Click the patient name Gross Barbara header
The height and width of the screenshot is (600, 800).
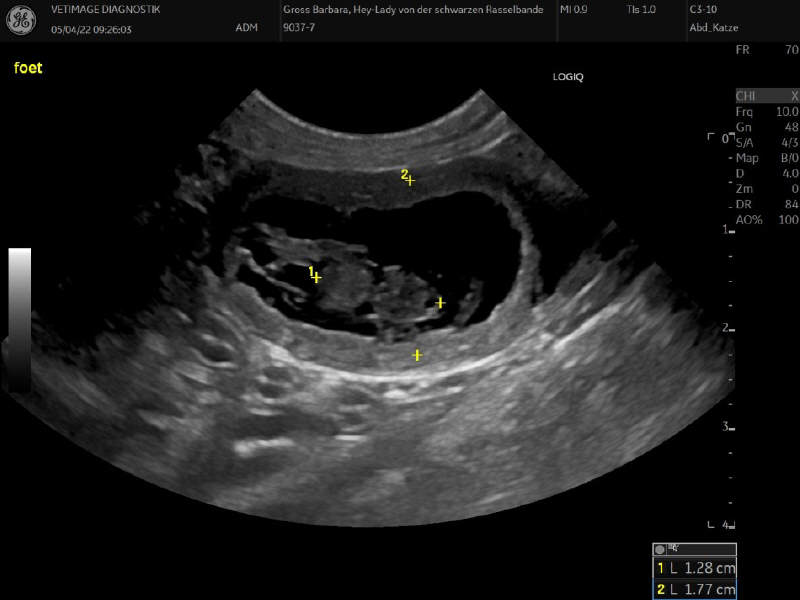[x=413, y=9]
